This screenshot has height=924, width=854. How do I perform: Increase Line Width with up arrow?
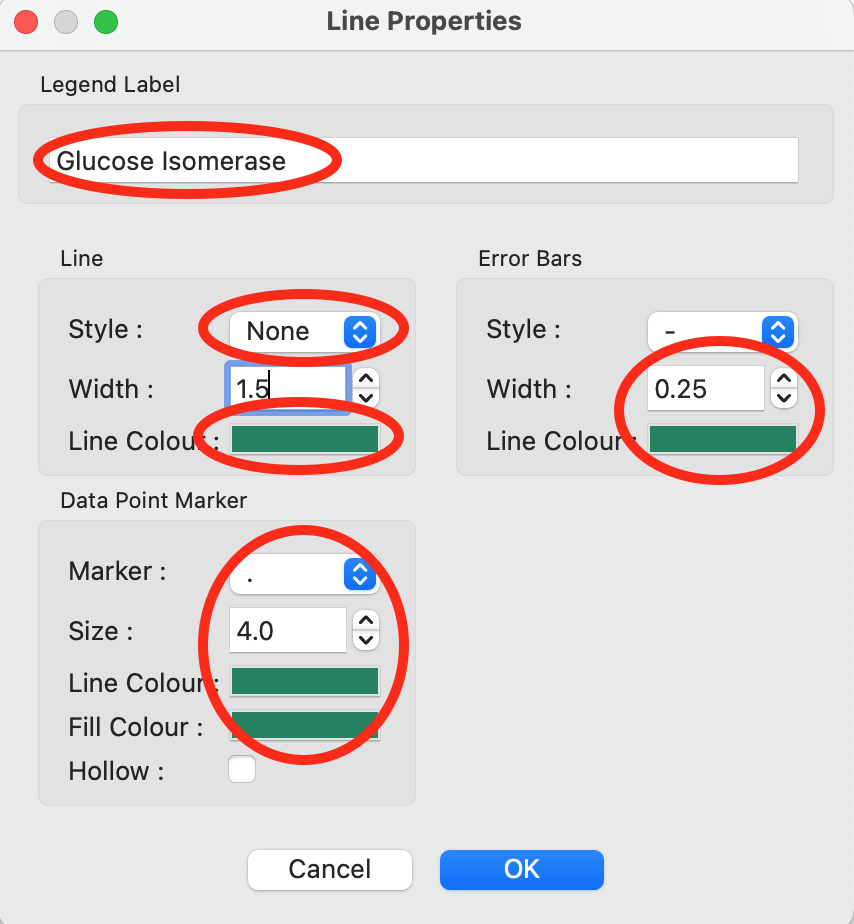(x=367, y=379)
